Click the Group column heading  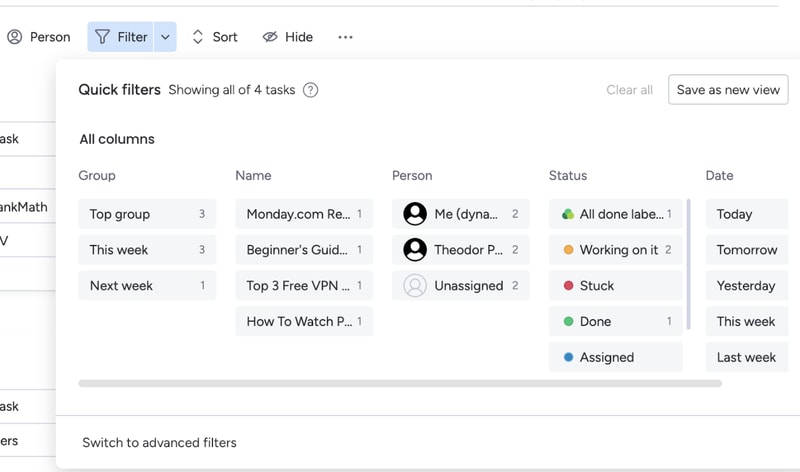click(97, 176)
